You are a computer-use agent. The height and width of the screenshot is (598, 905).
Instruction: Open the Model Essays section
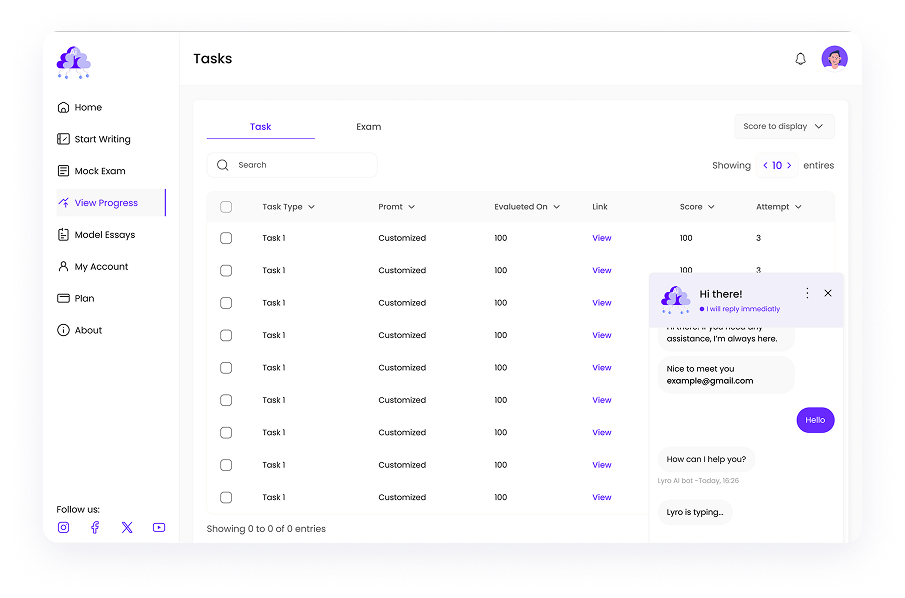pos(96,234)
